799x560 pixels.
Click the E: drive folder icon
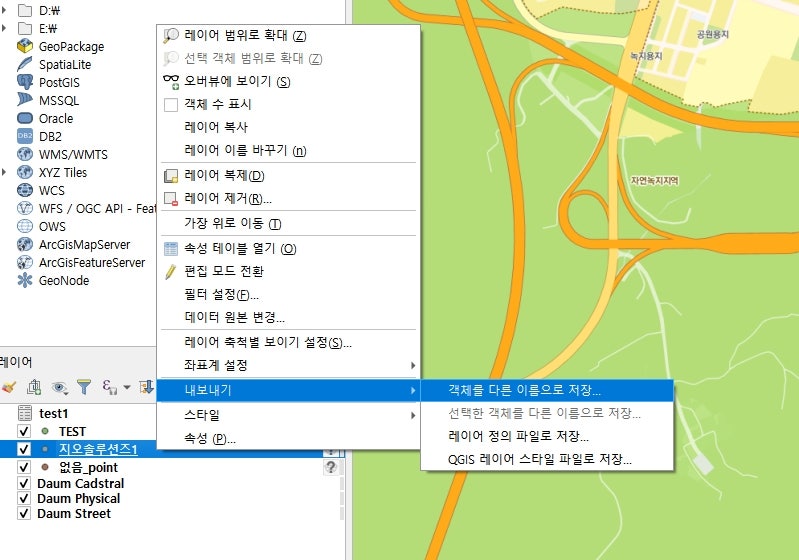pos(24,28)
